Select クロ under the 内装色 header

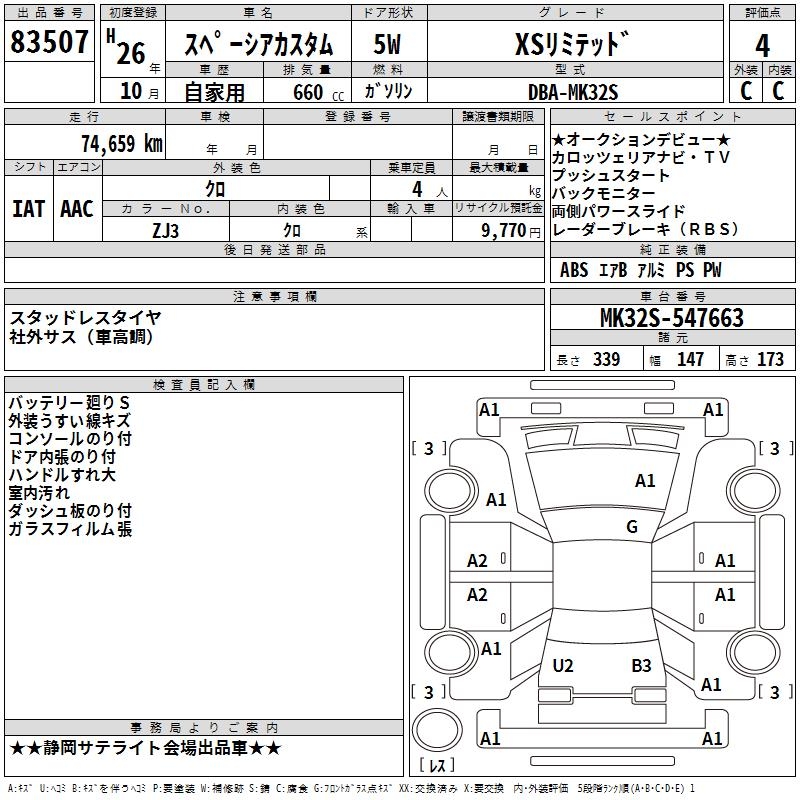tap(292, 231)
